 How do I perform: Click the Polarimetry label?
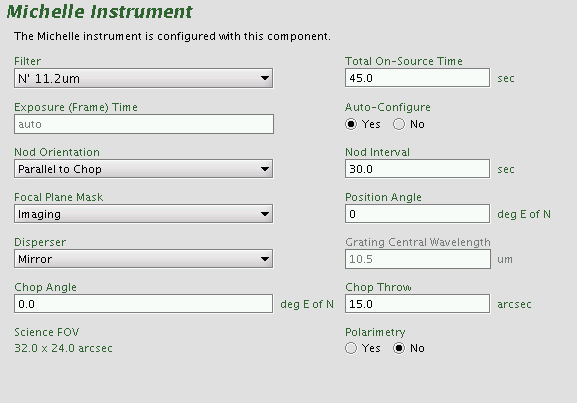tap(375, 332)
